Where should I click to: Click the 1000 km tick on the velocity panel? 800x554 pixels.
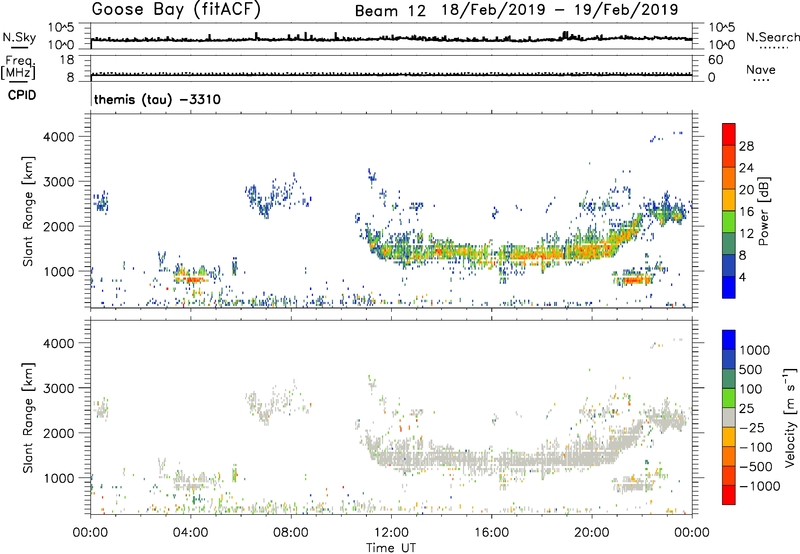[x=59, y=477]
